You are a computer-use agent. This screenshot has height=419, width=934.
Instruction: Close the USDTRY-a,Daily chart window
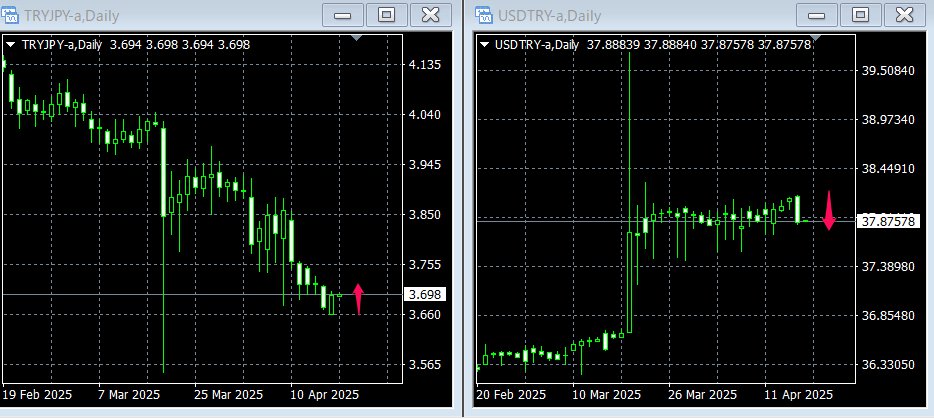tap(905, 15)
